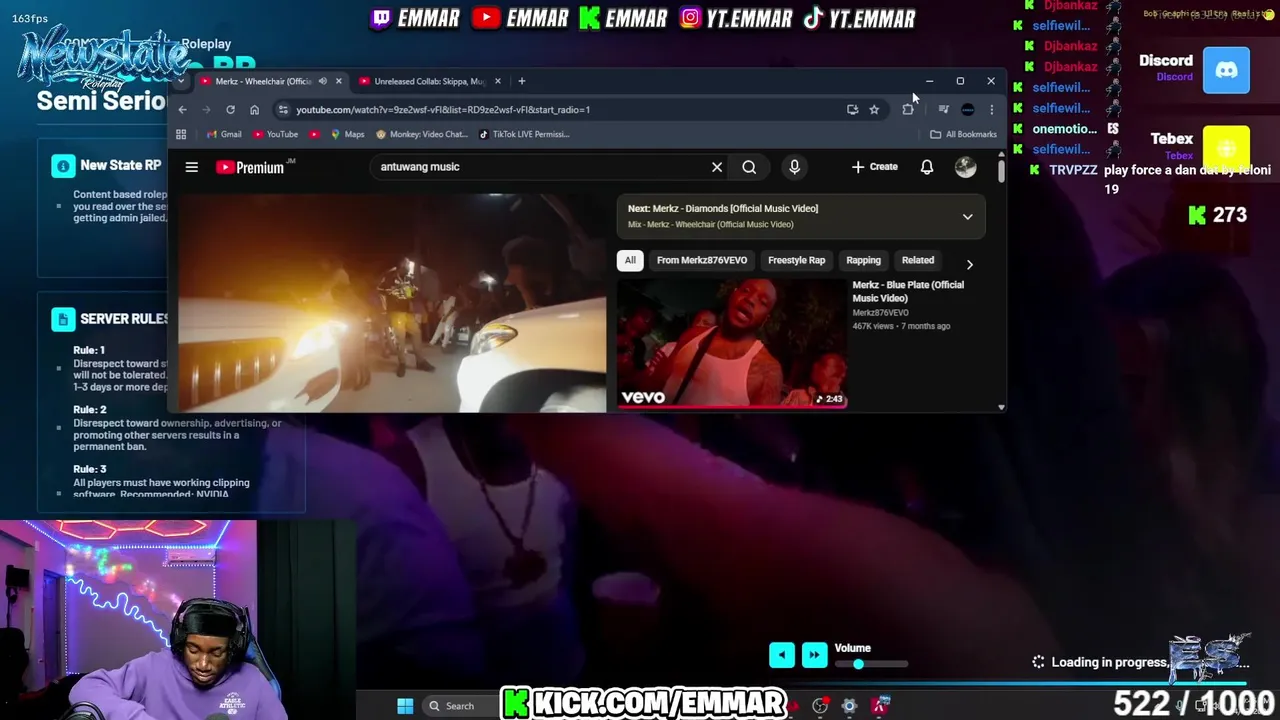Select the Freestyle Rap chip
Screen dimensions: 1280x720
click(x=796, y=260)
